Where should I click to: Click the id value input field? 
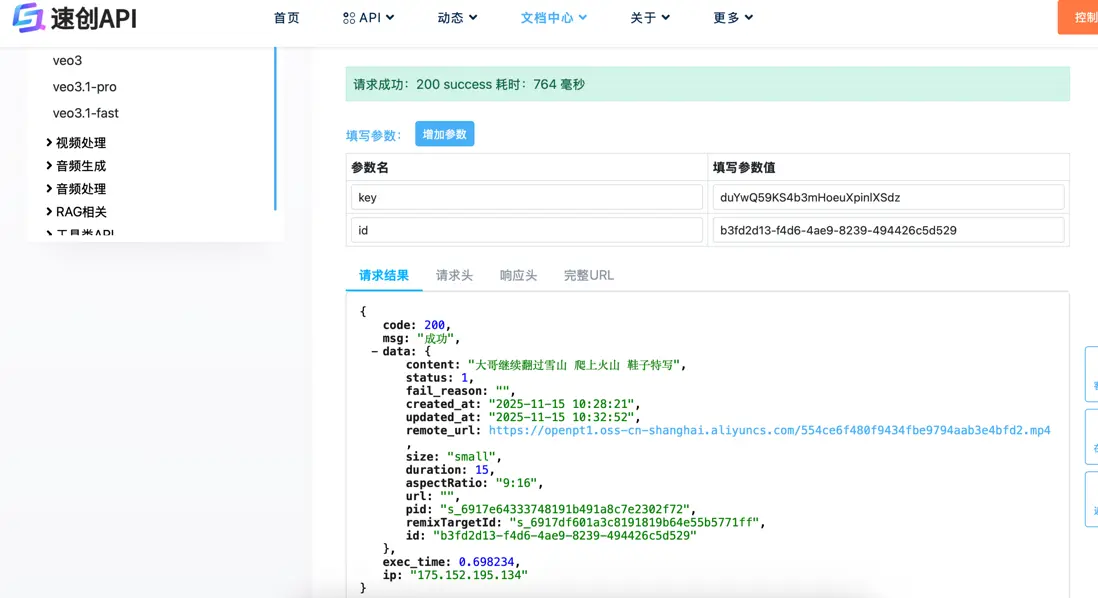pyautogui.click(x=889, y=230)
